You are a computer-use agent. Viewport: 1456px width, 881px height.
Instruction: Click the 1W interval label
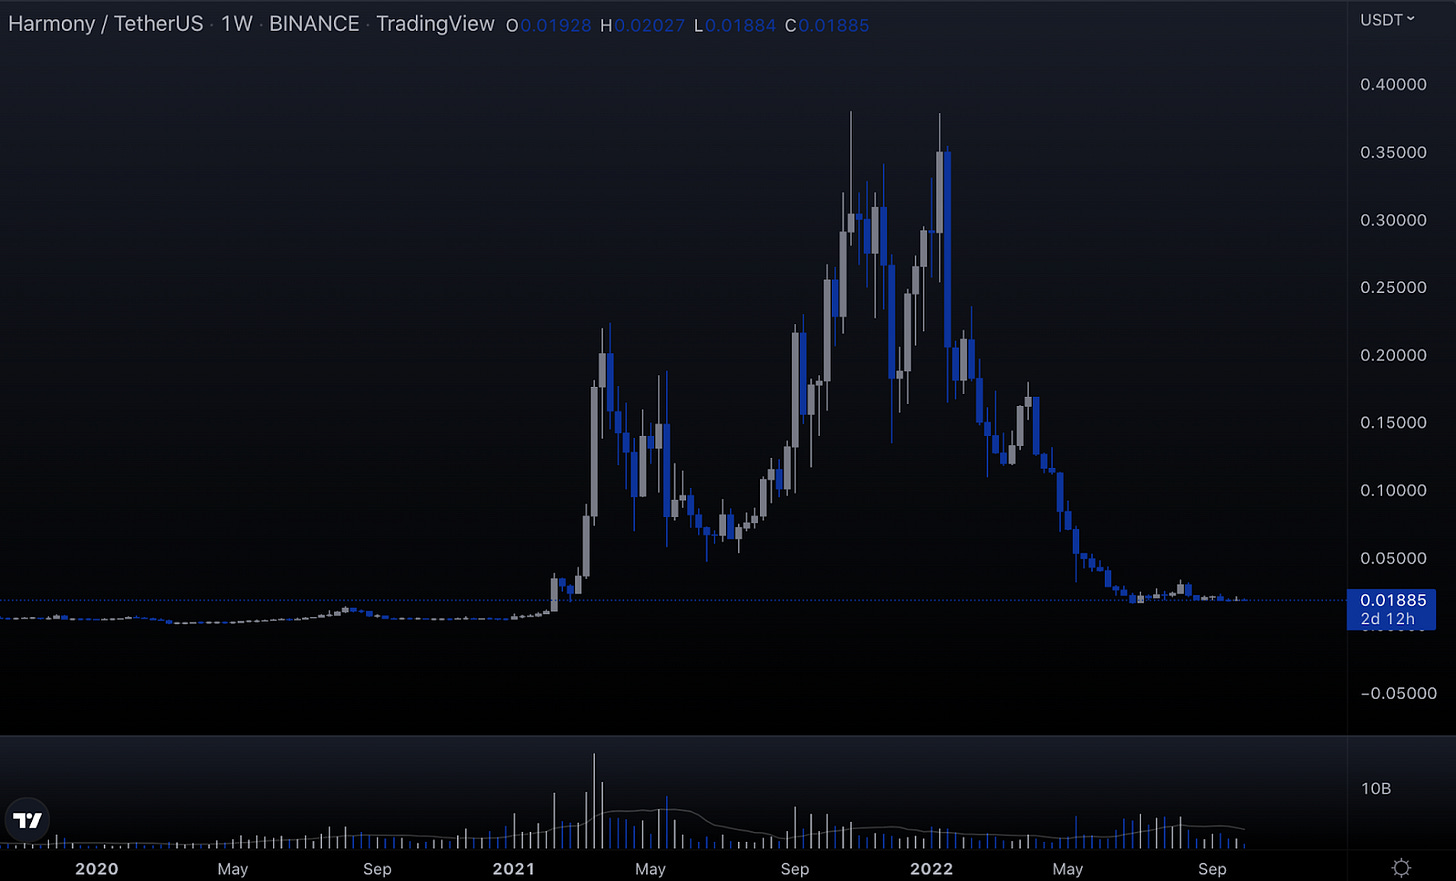pyautogui.click(x=237, y=24)
